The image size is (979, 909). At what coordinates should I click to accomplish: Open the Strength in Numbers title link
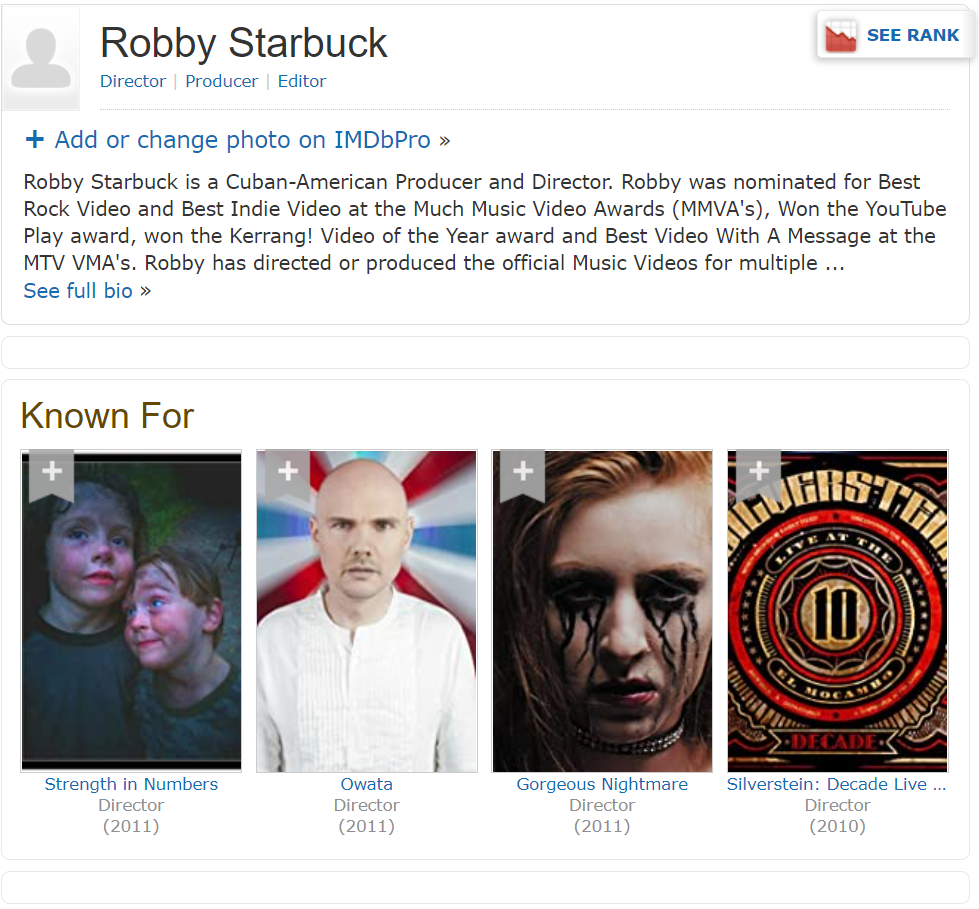[x=131, y=784]
